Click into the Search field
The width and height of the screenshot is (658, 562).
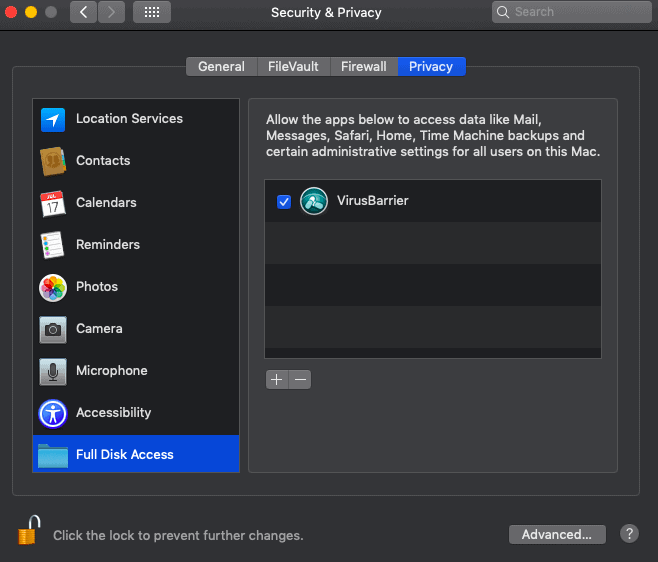[572, 12]
